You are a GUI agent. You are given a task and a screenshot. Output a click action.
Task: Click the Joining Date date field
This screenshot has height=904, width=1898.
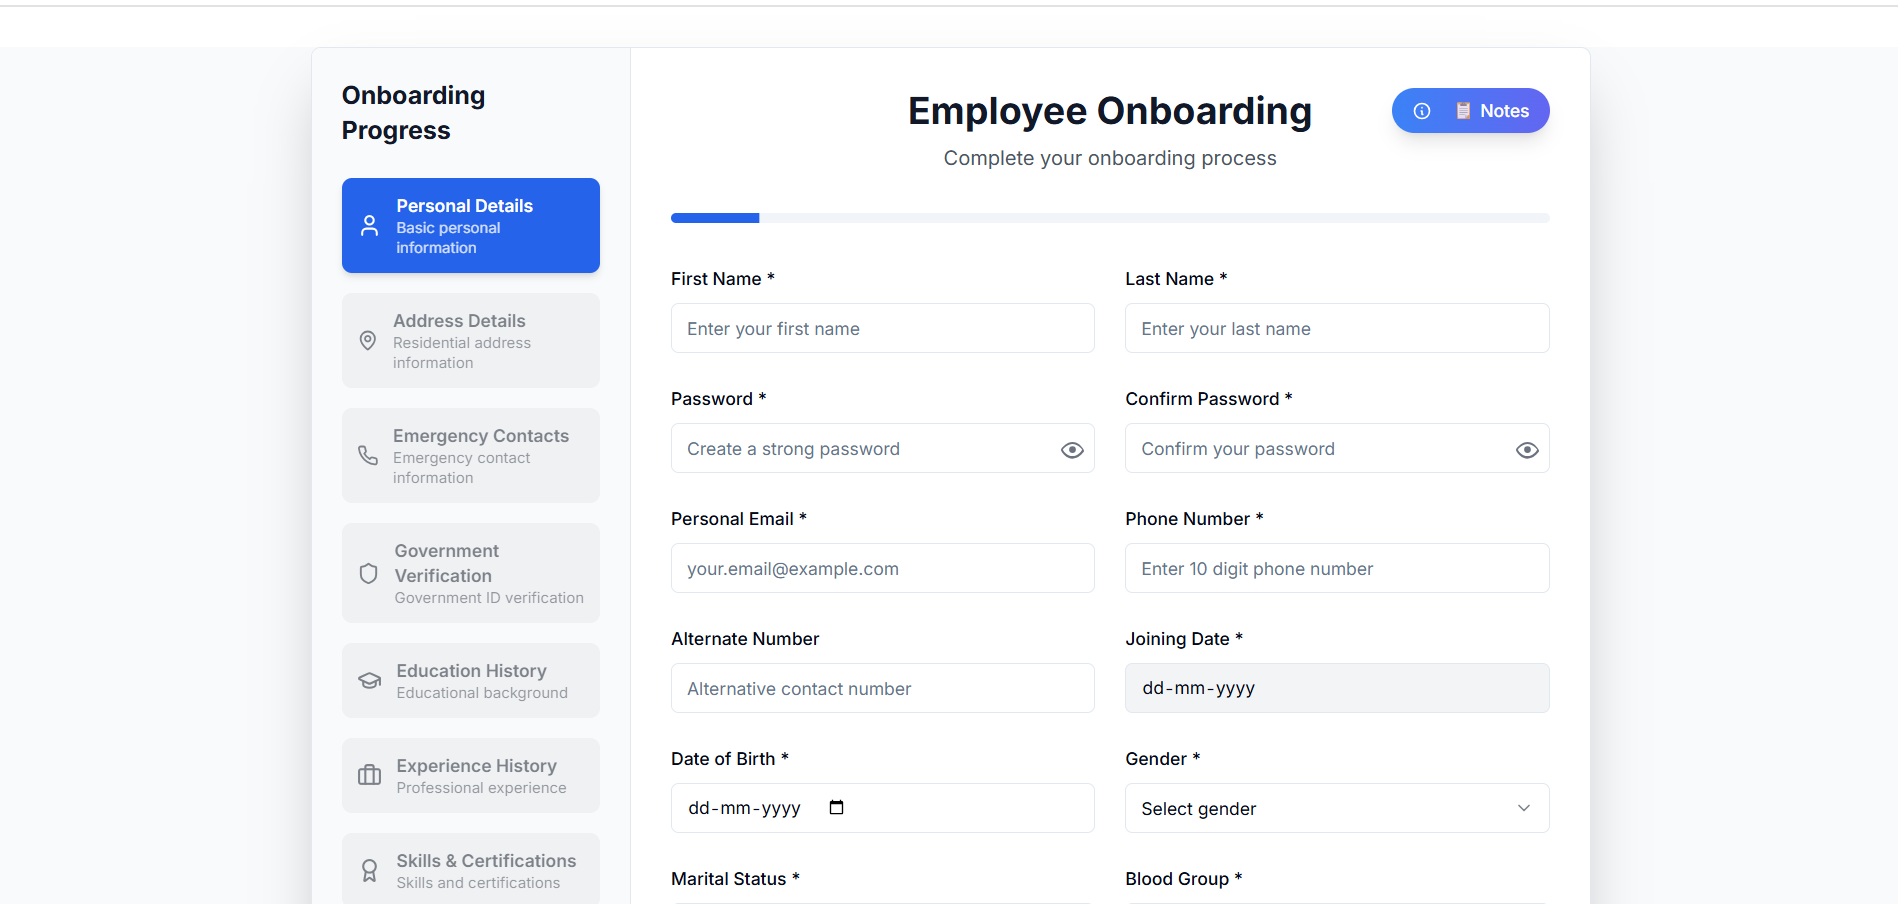click(x=1337, y=688)
